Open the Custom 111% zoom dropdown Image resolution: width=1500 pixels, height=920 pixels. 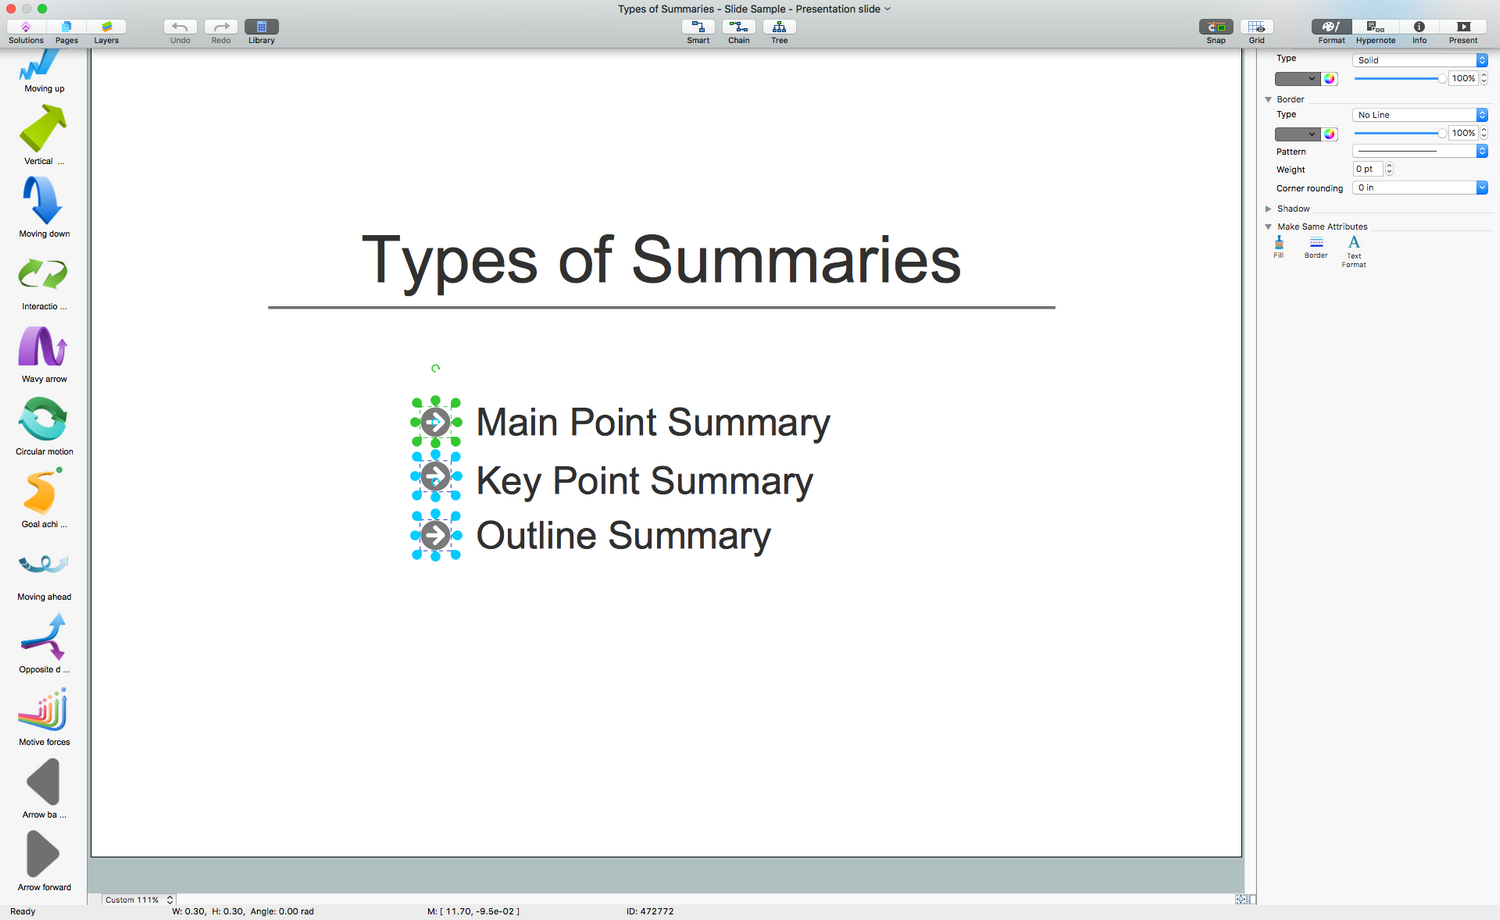coord(139,900)
